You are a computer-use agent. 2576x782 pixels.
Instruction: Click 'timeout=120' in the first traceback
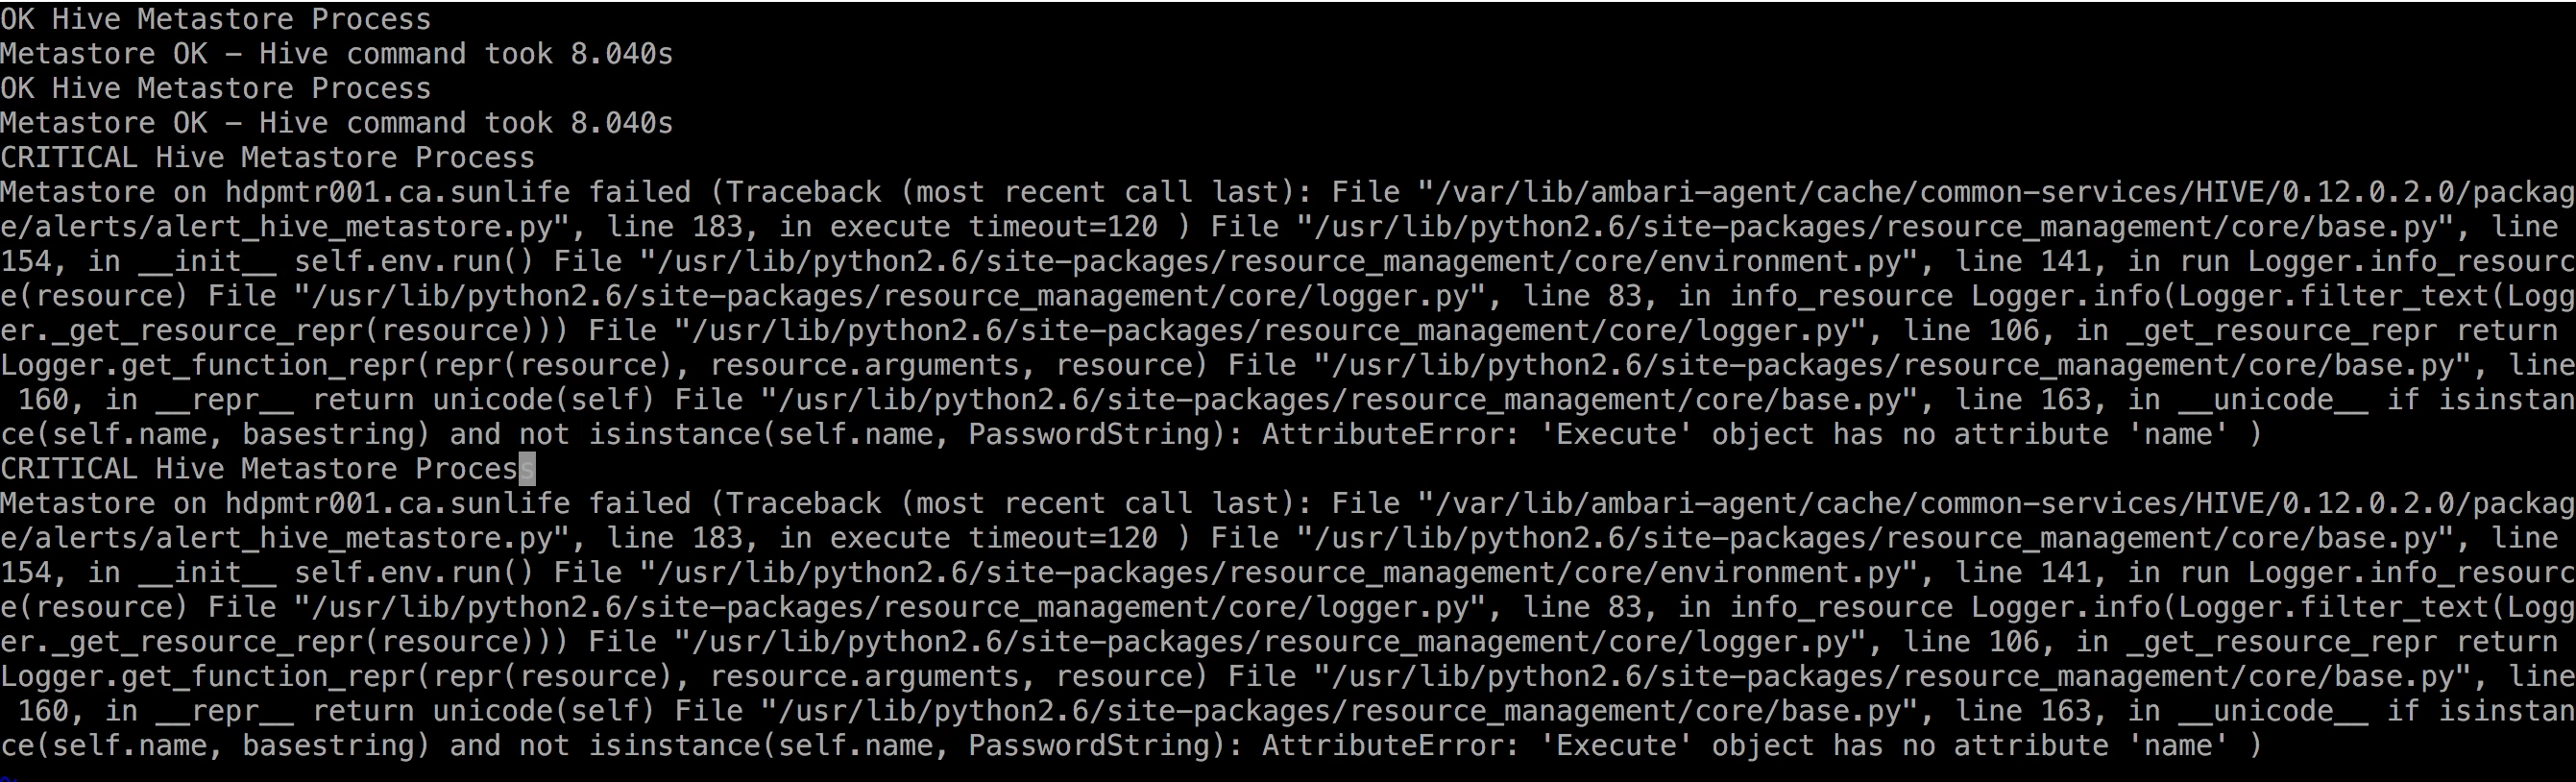(1062, 227)
